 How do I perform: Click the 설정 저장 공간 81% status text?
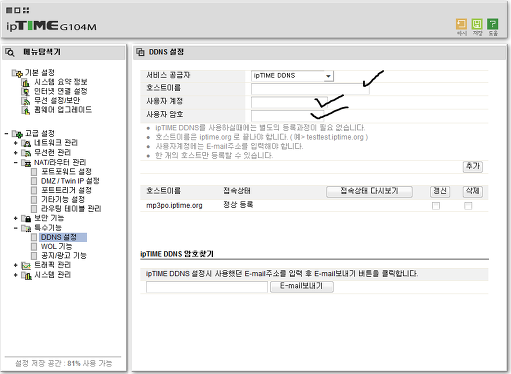(63, 363)
